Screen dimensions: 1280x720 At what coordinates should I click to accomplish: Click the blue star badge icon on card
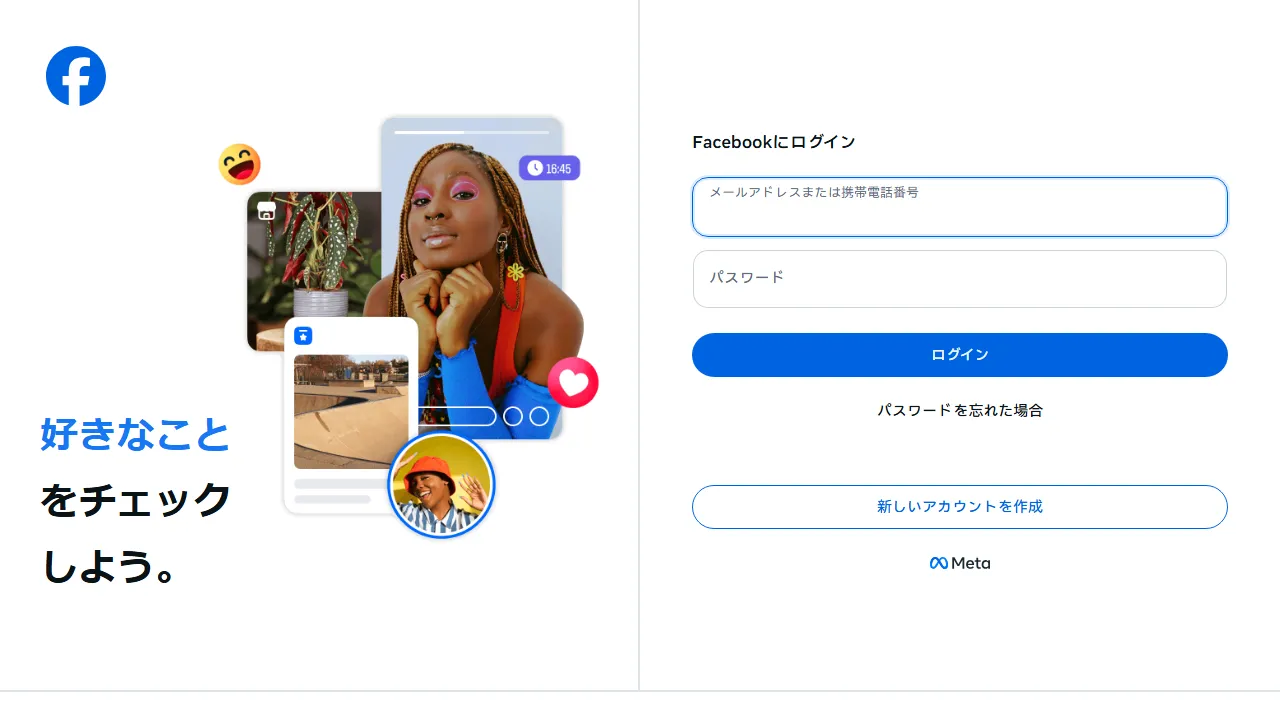coord(303,336)
